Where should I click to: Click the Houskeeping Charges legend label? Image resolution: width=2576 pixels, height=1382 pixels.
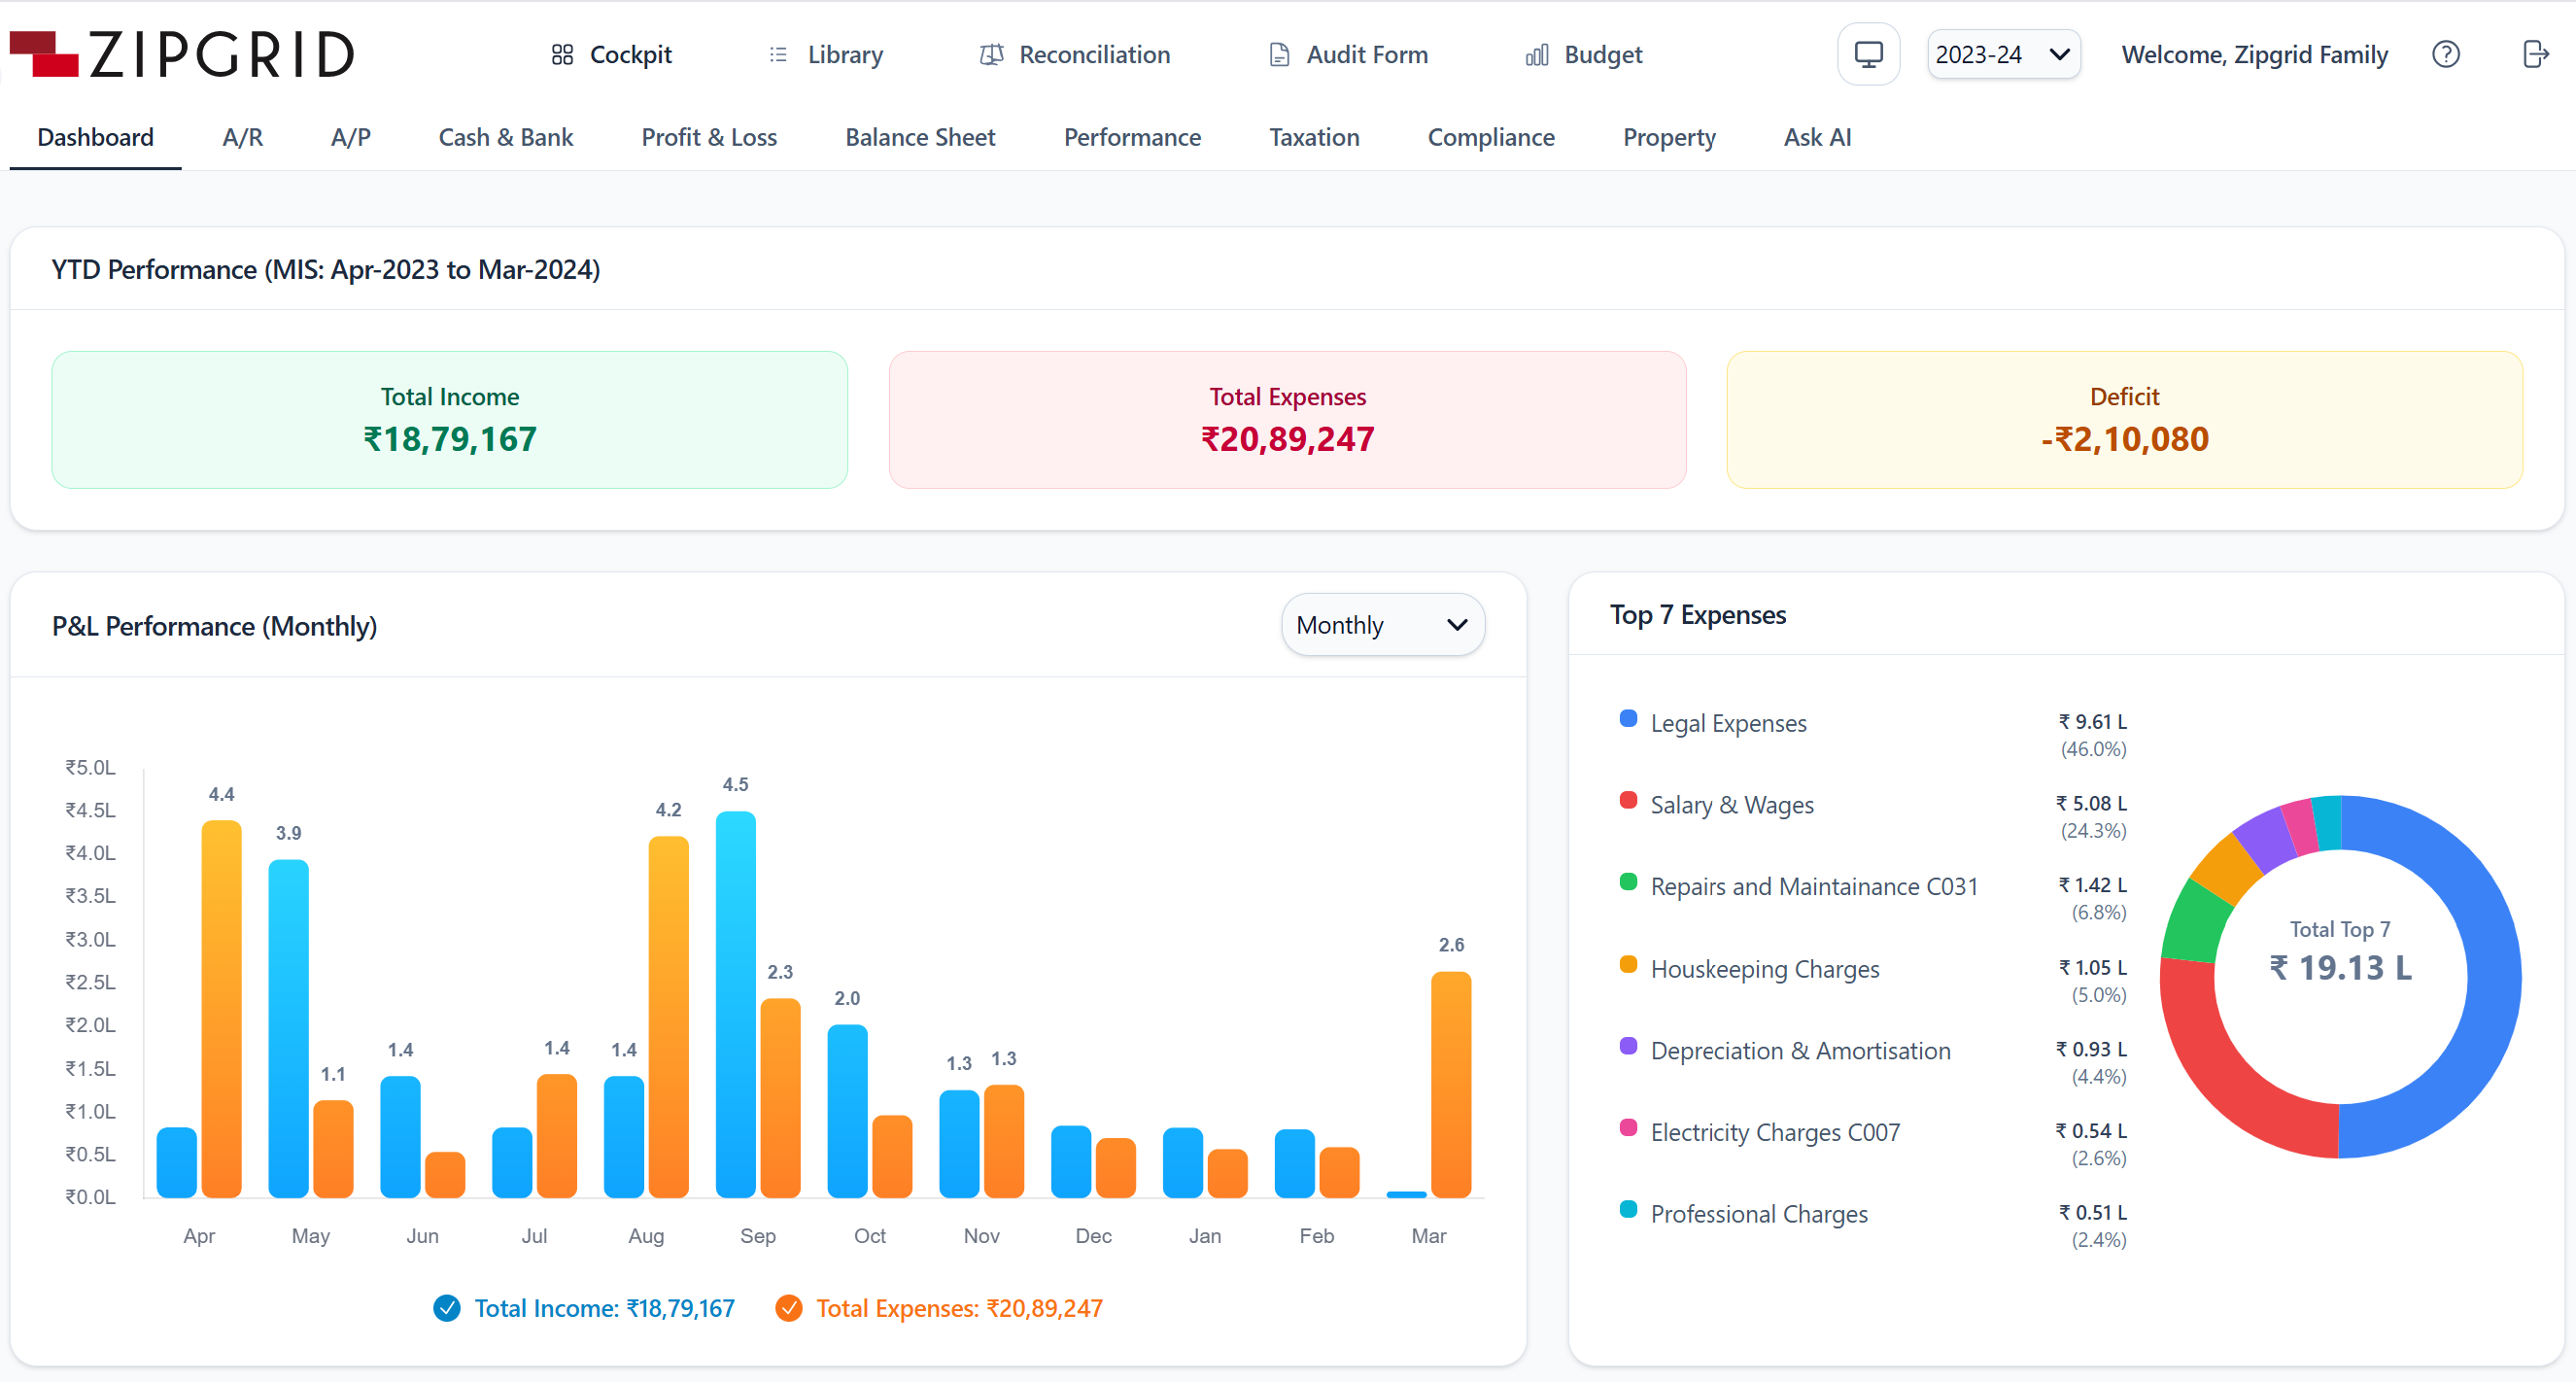[1764, 969]
